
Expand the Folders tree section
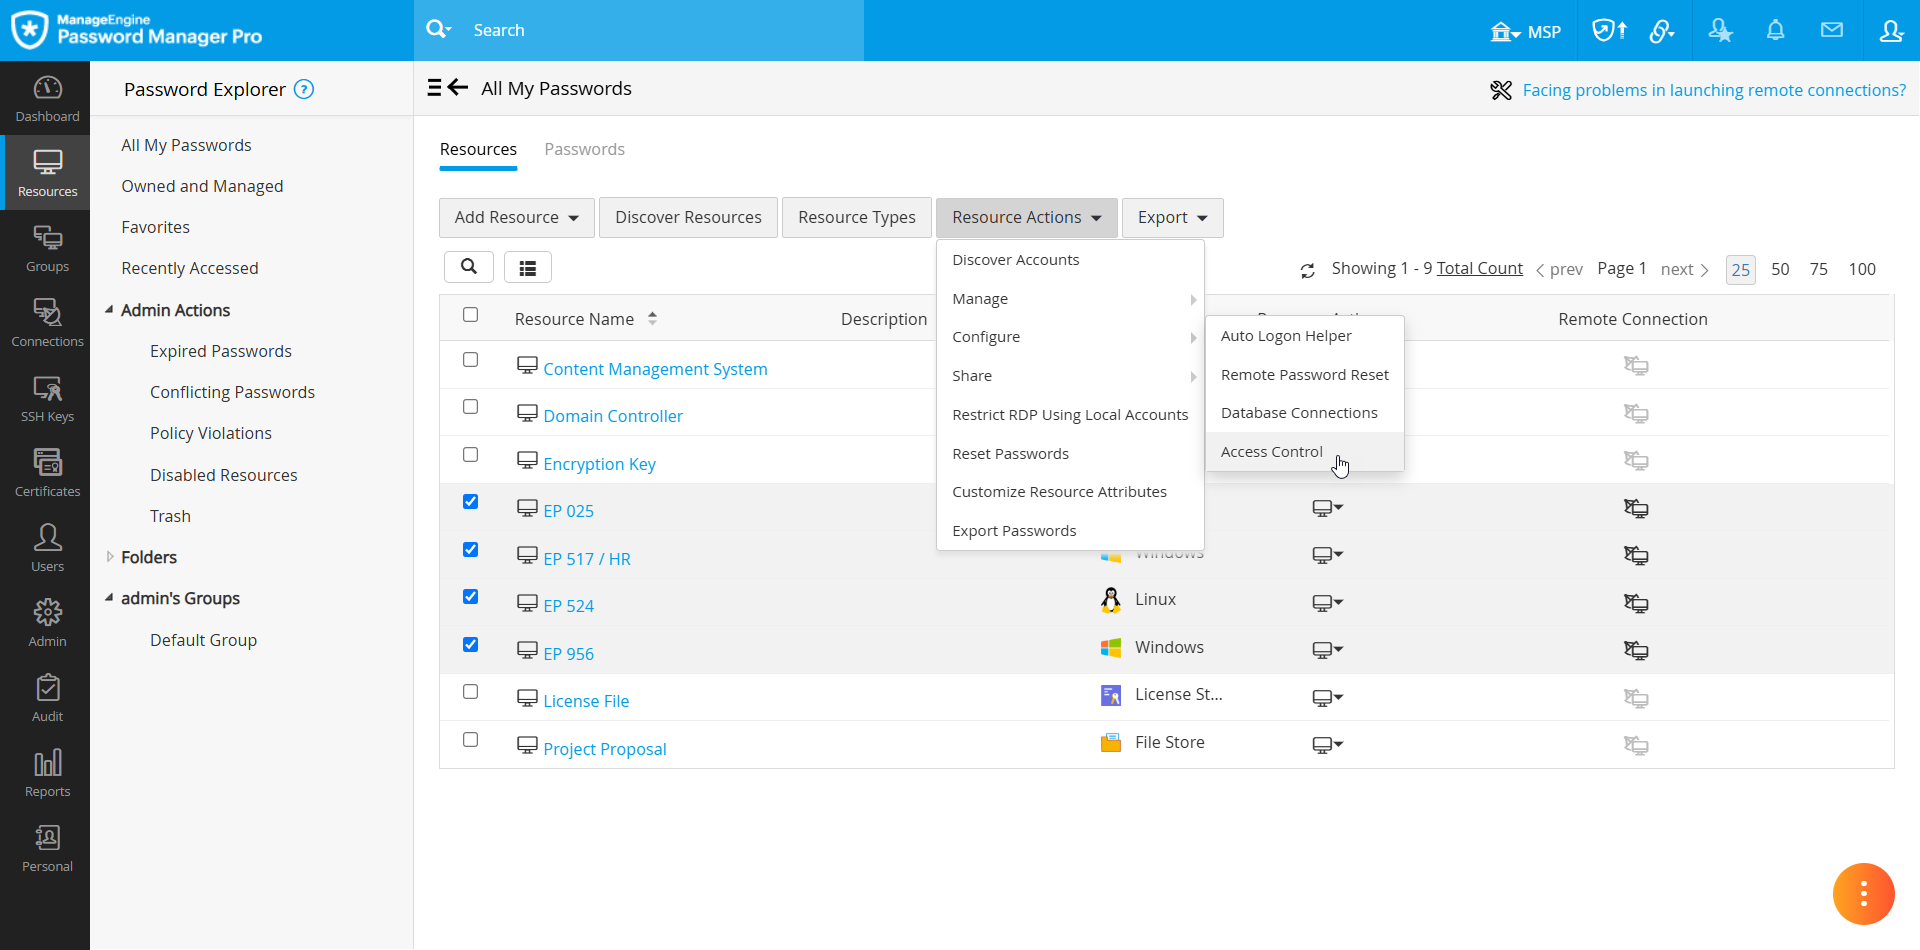[x=148, y=556]
